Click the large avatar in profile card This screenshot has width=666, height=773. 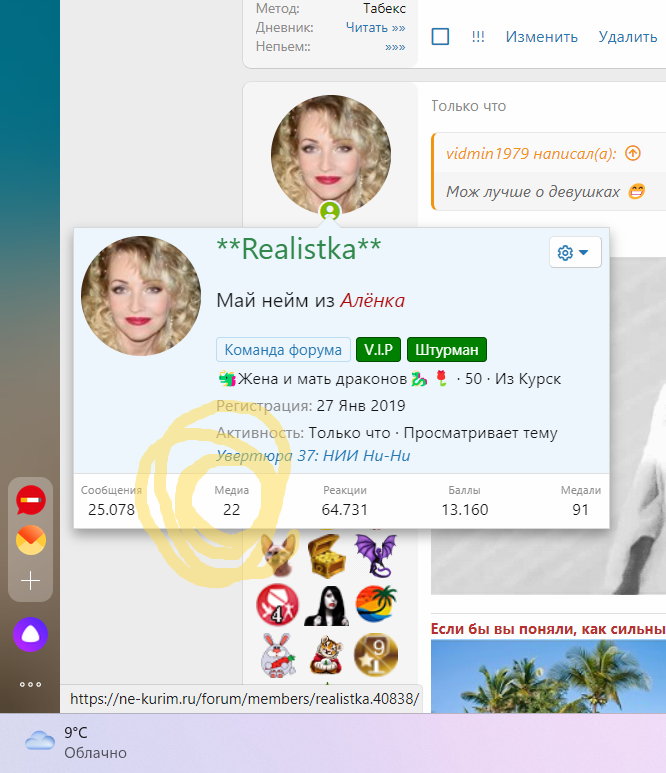click(141, 296)
